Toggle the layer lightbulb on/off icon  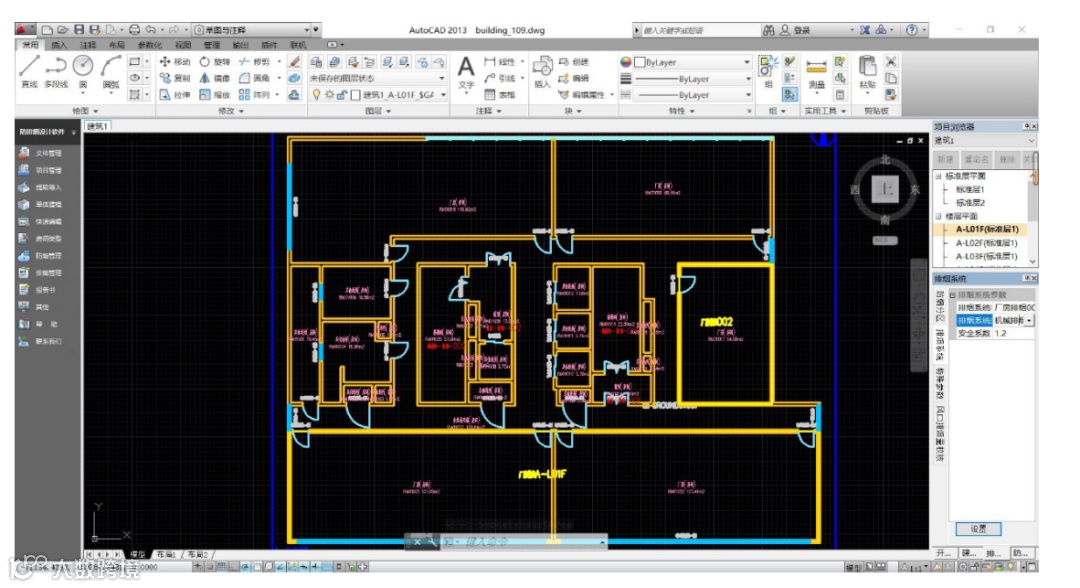(x=316, y=95)
